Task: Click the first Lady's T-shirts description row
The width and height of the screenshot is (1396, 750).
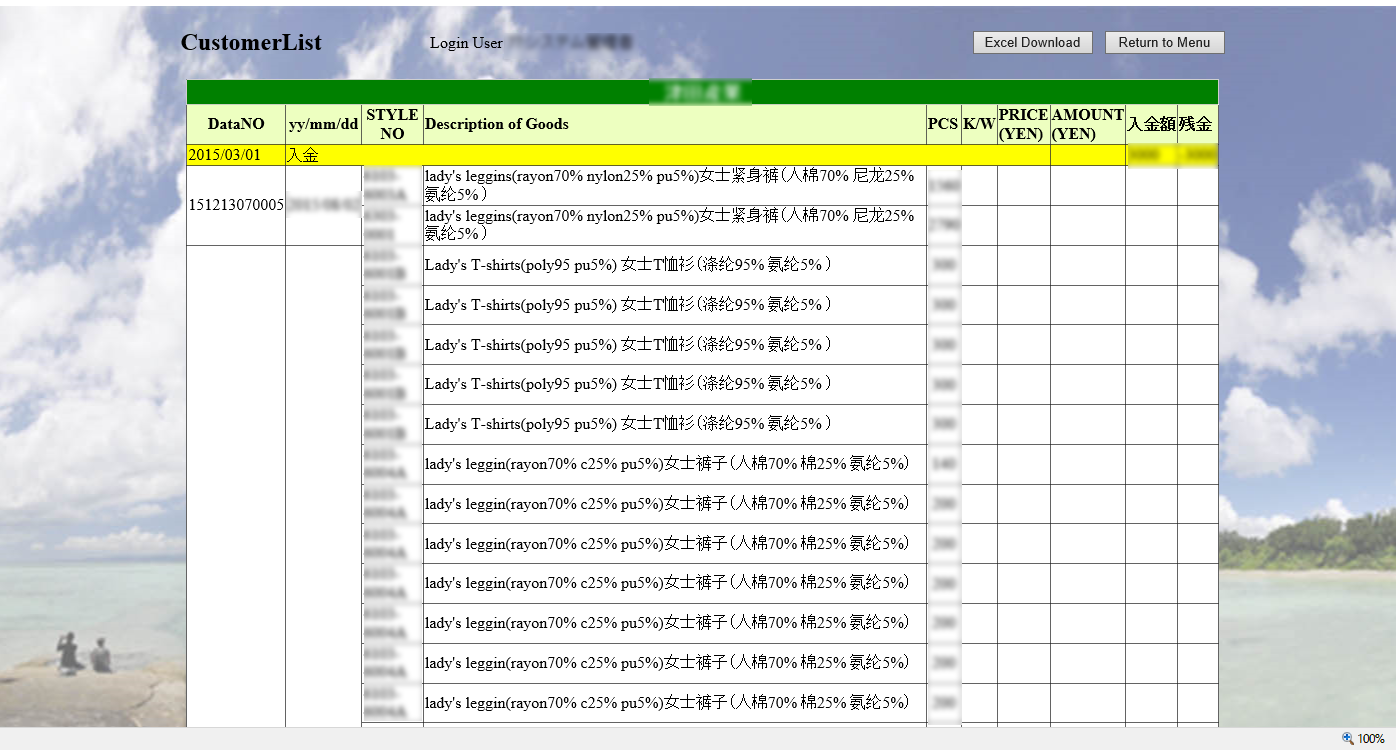Action: [x=627, y=265]
